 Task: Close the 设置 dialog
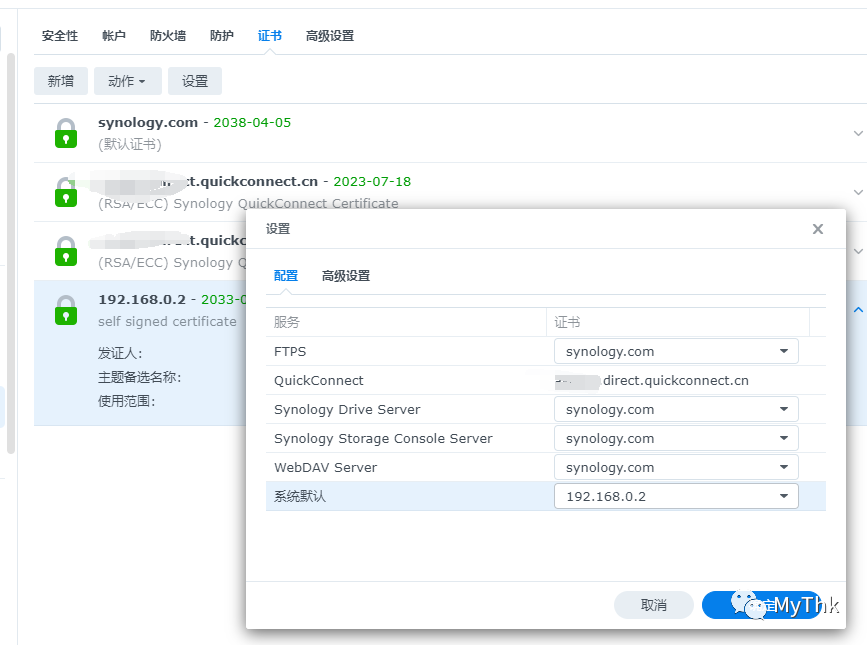tap(818, 229)
